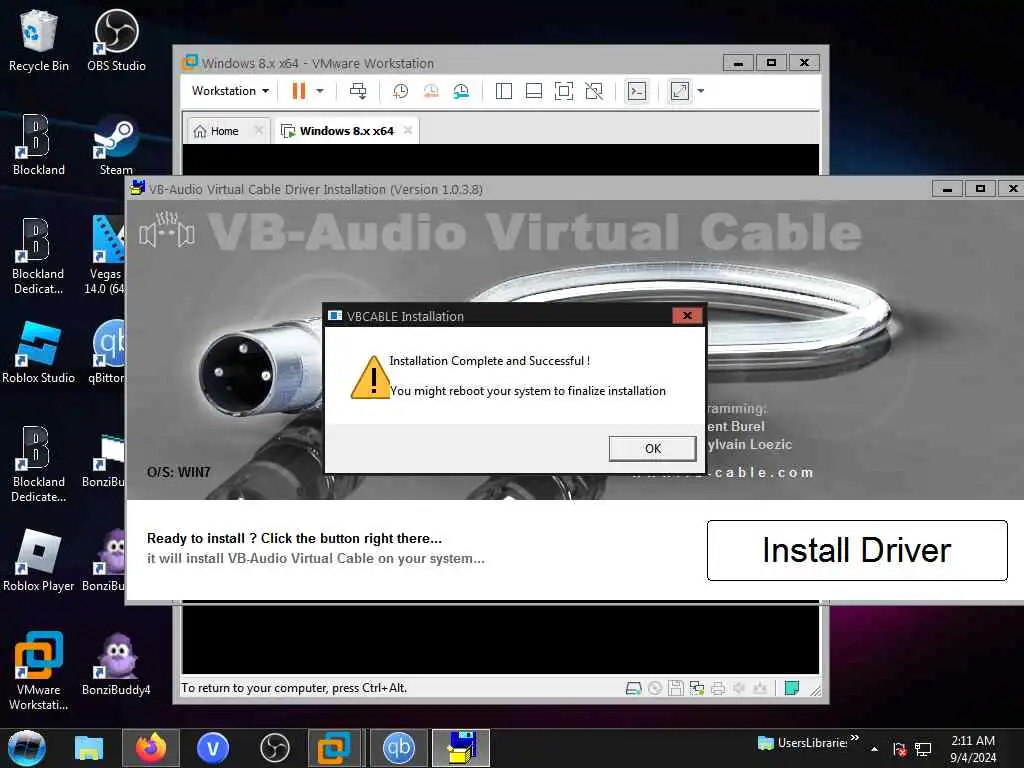
Task: Click the CD/DVD drive status icon
Action: pos(655,688)
